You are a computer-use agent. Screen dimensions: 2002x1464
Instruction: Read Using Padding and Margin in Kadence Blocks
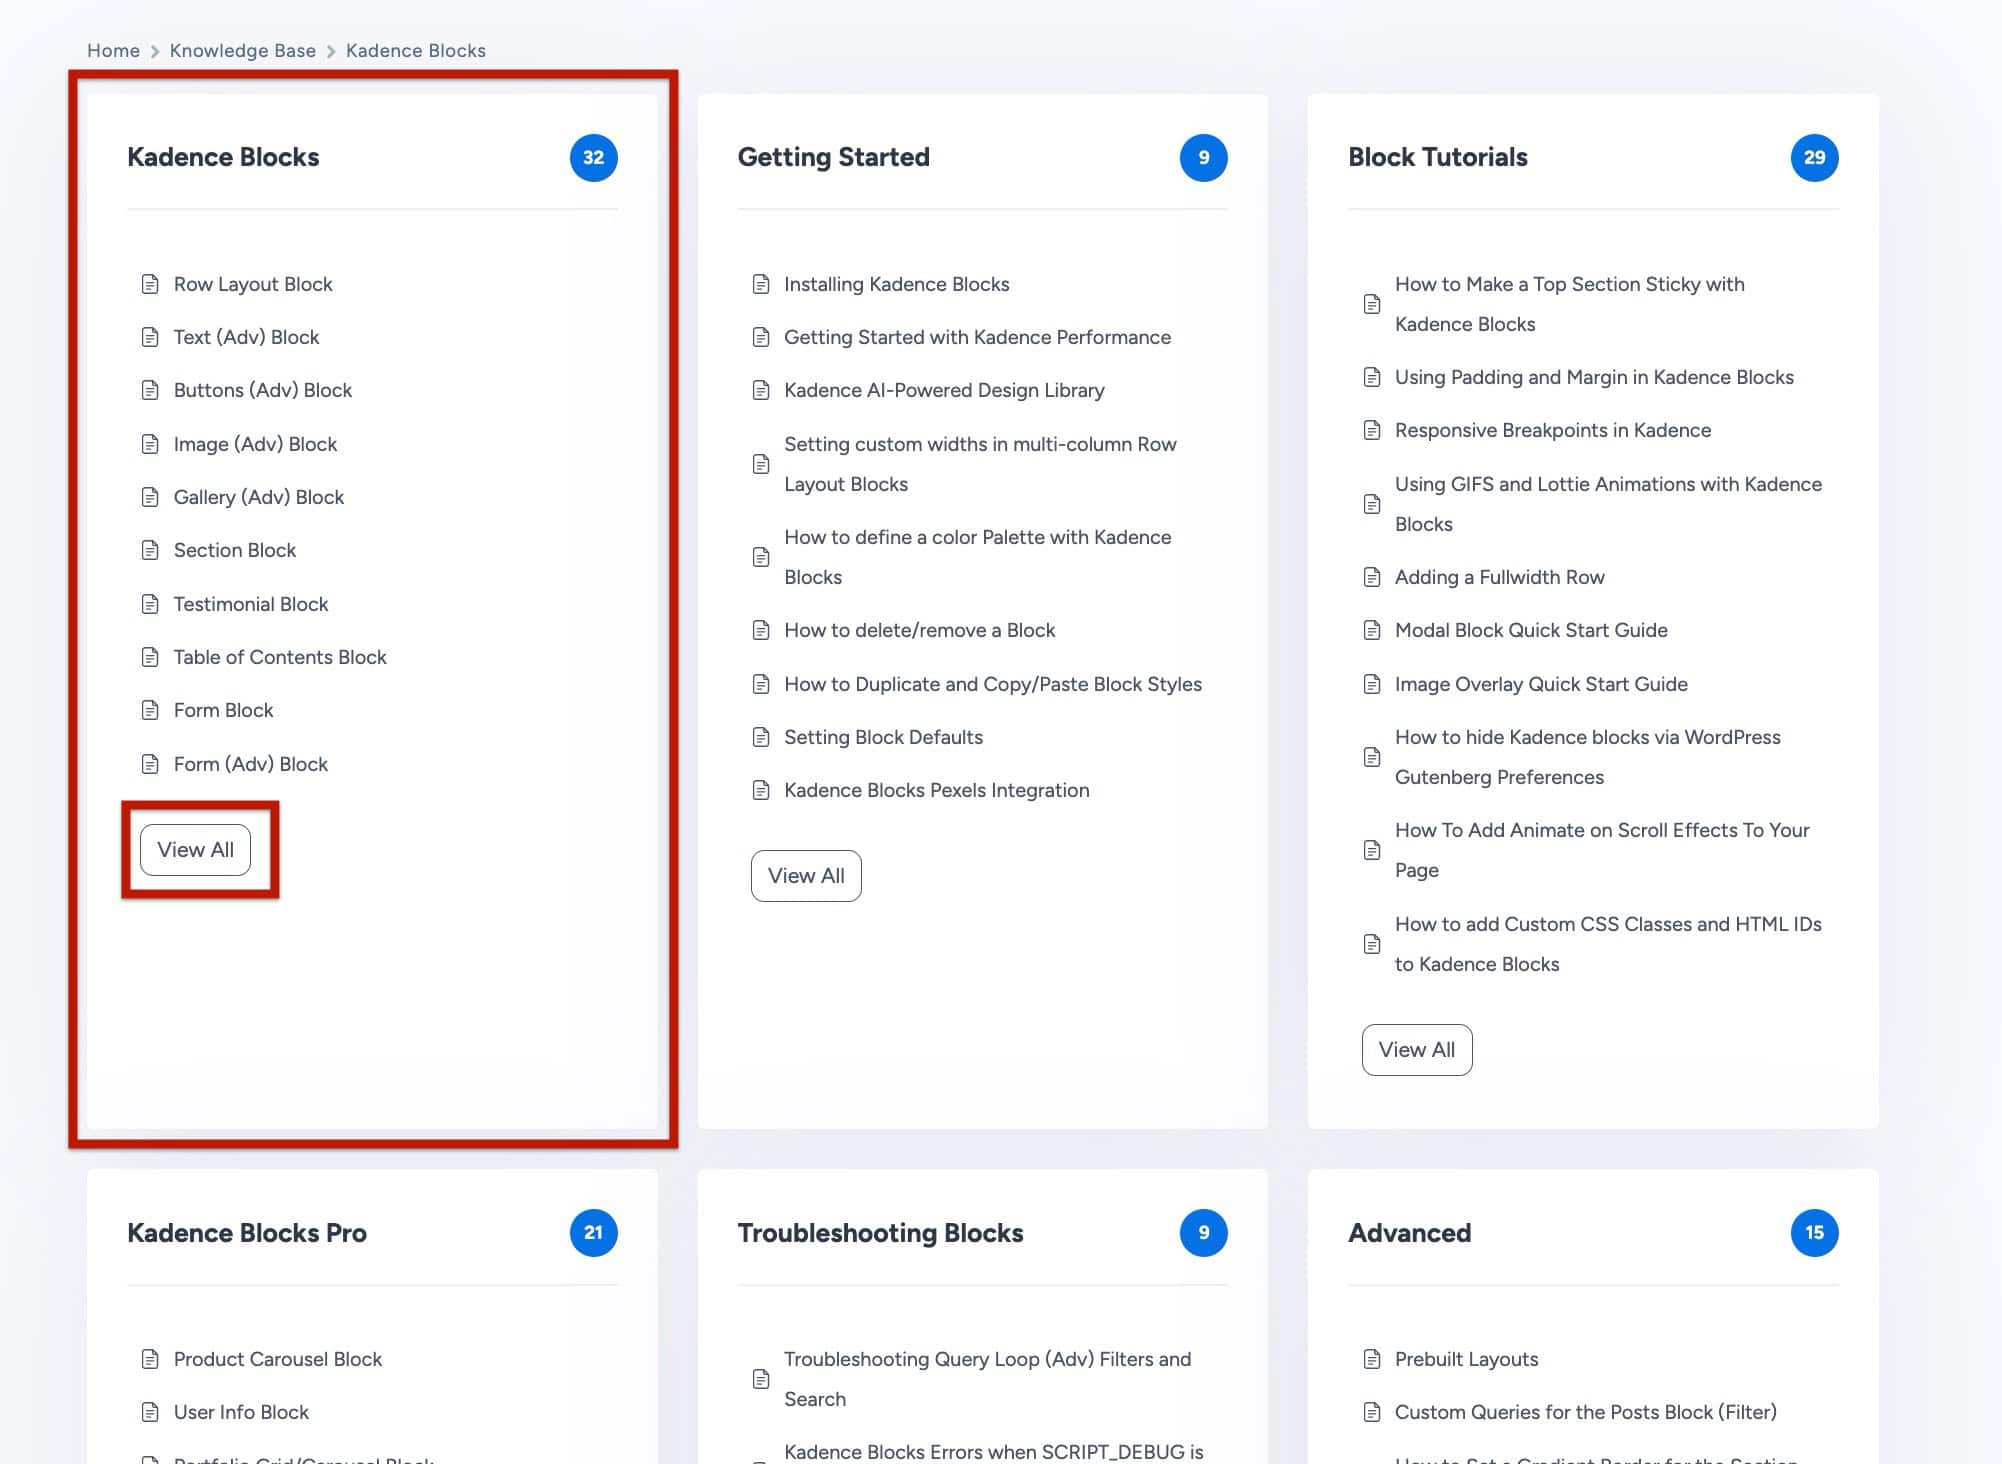[x=1594, y=377]
